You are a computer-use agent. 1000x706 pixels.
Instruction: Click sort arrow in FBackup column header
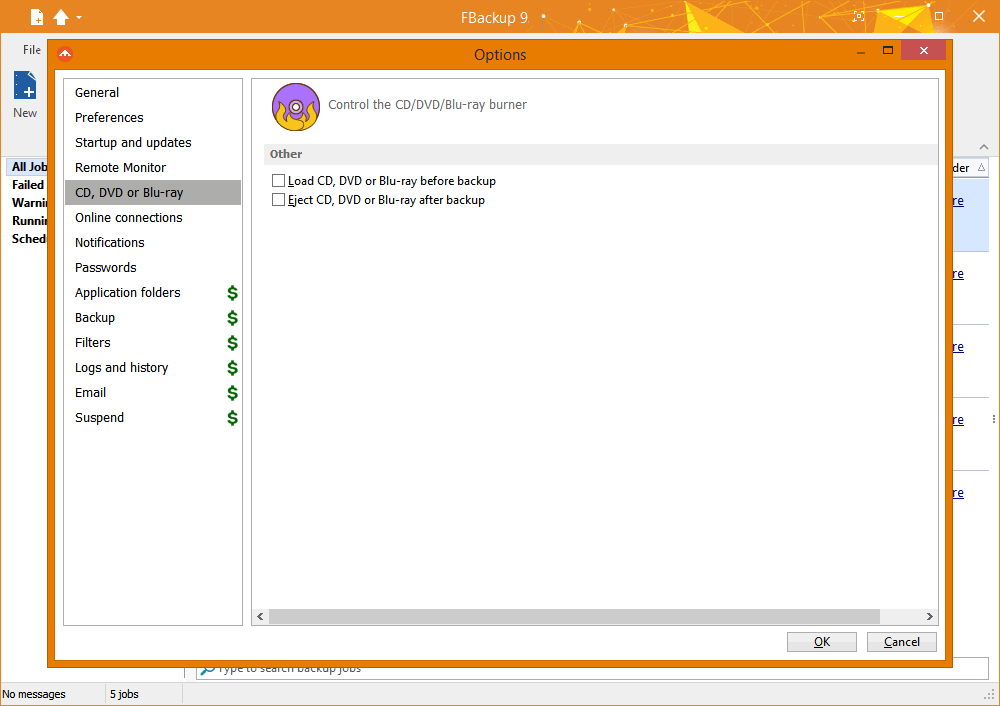[x=981, y=168]
